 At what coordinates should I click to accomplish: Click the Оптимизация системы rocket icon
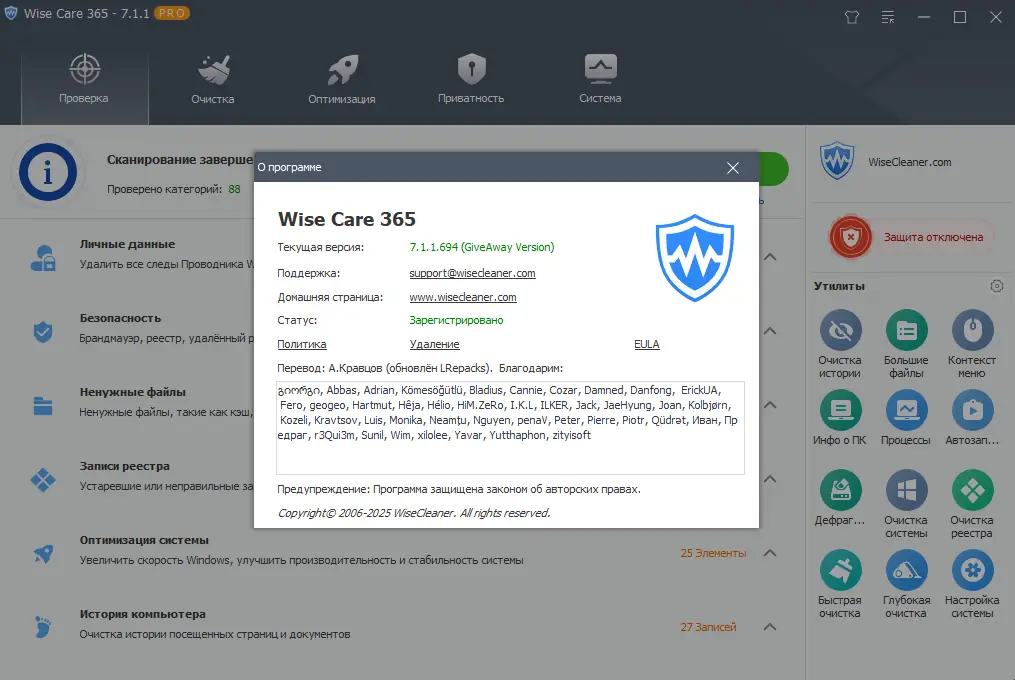coord(43,554)
